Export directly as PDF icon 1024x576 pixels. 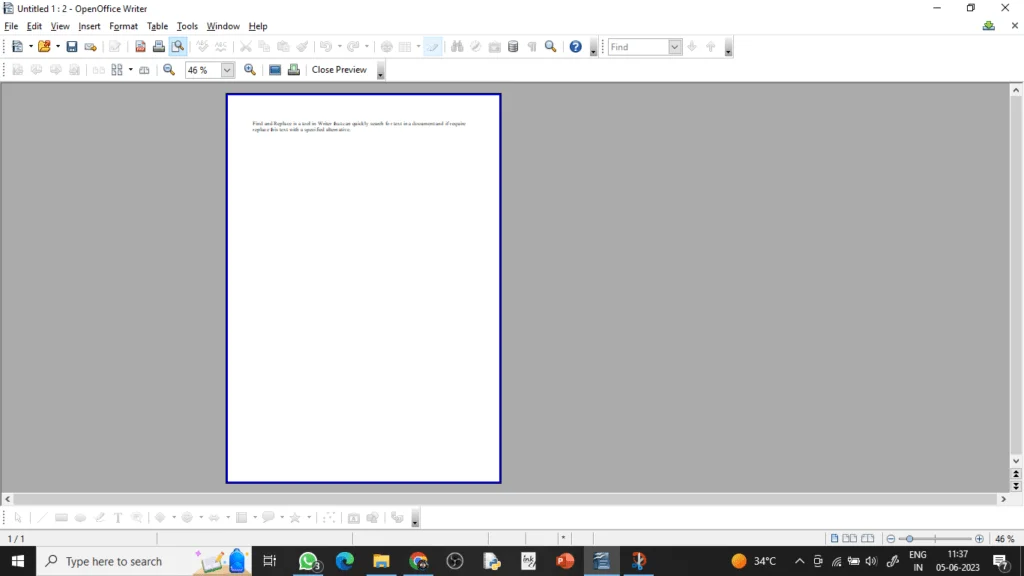pyautogui.click(x=140, y=47)
